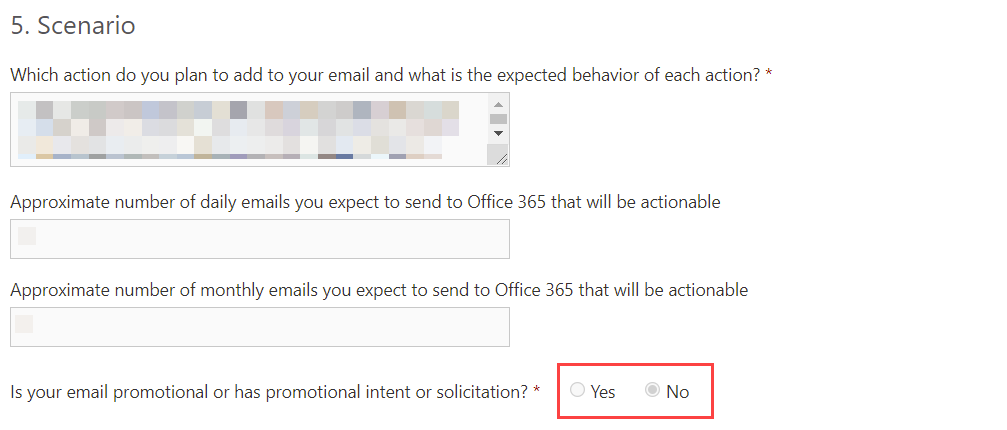Screen dimensions: 1007x430
Task: Click the scrollbar thumb in the action textarea
Action: pos(498,118)
